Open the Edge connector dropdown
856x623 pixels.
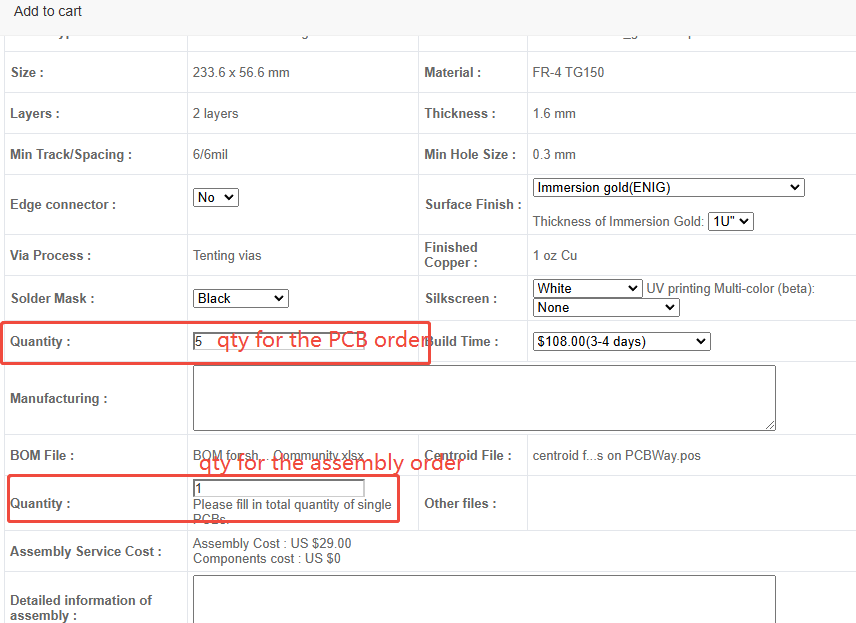tap(215, 198)
